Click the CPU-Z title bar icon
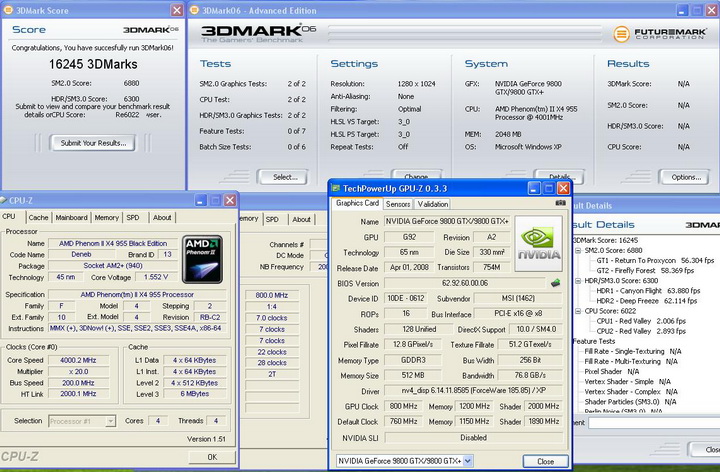This screenshot has width=720, height=472. 3,200
